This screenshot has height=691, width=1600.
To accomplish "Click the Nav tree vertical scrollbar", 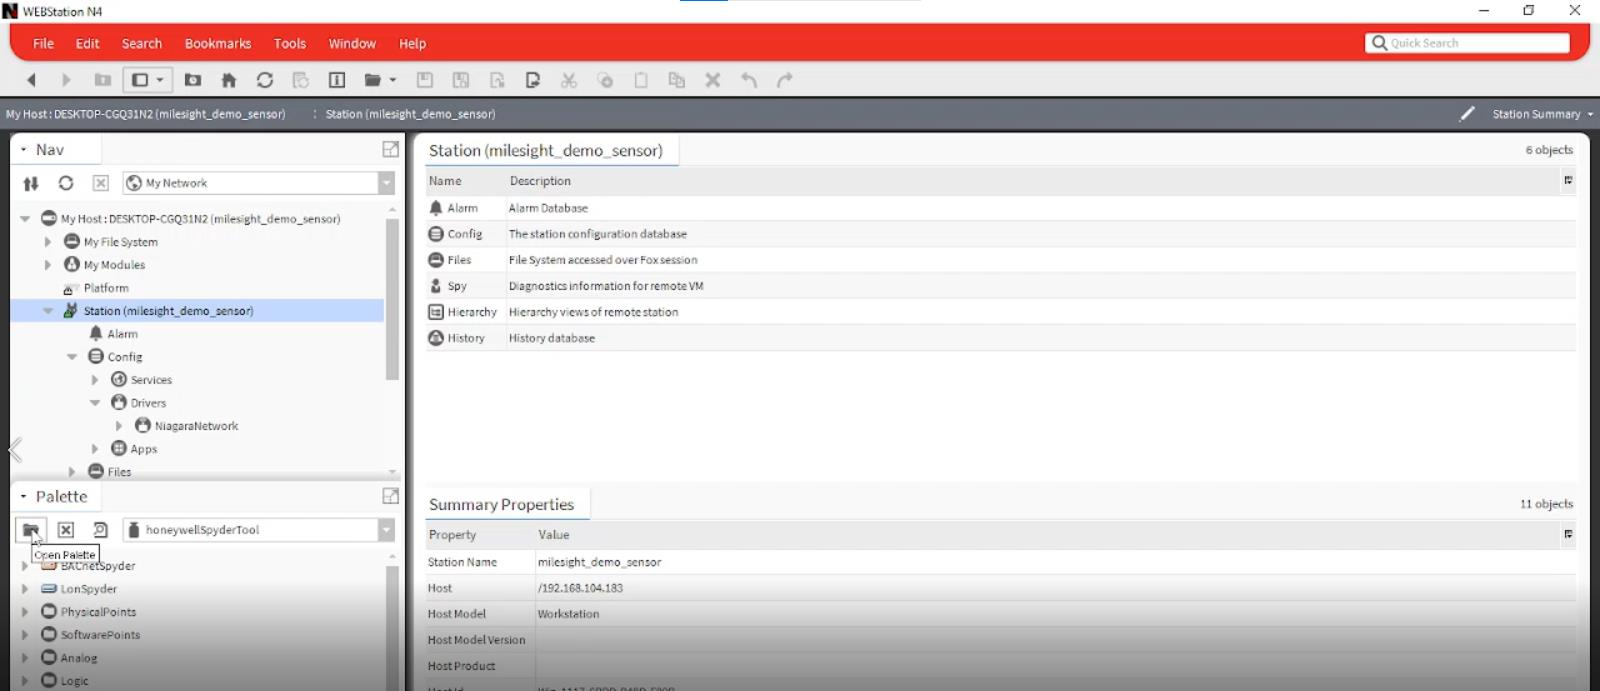I will tap(392, 298).
